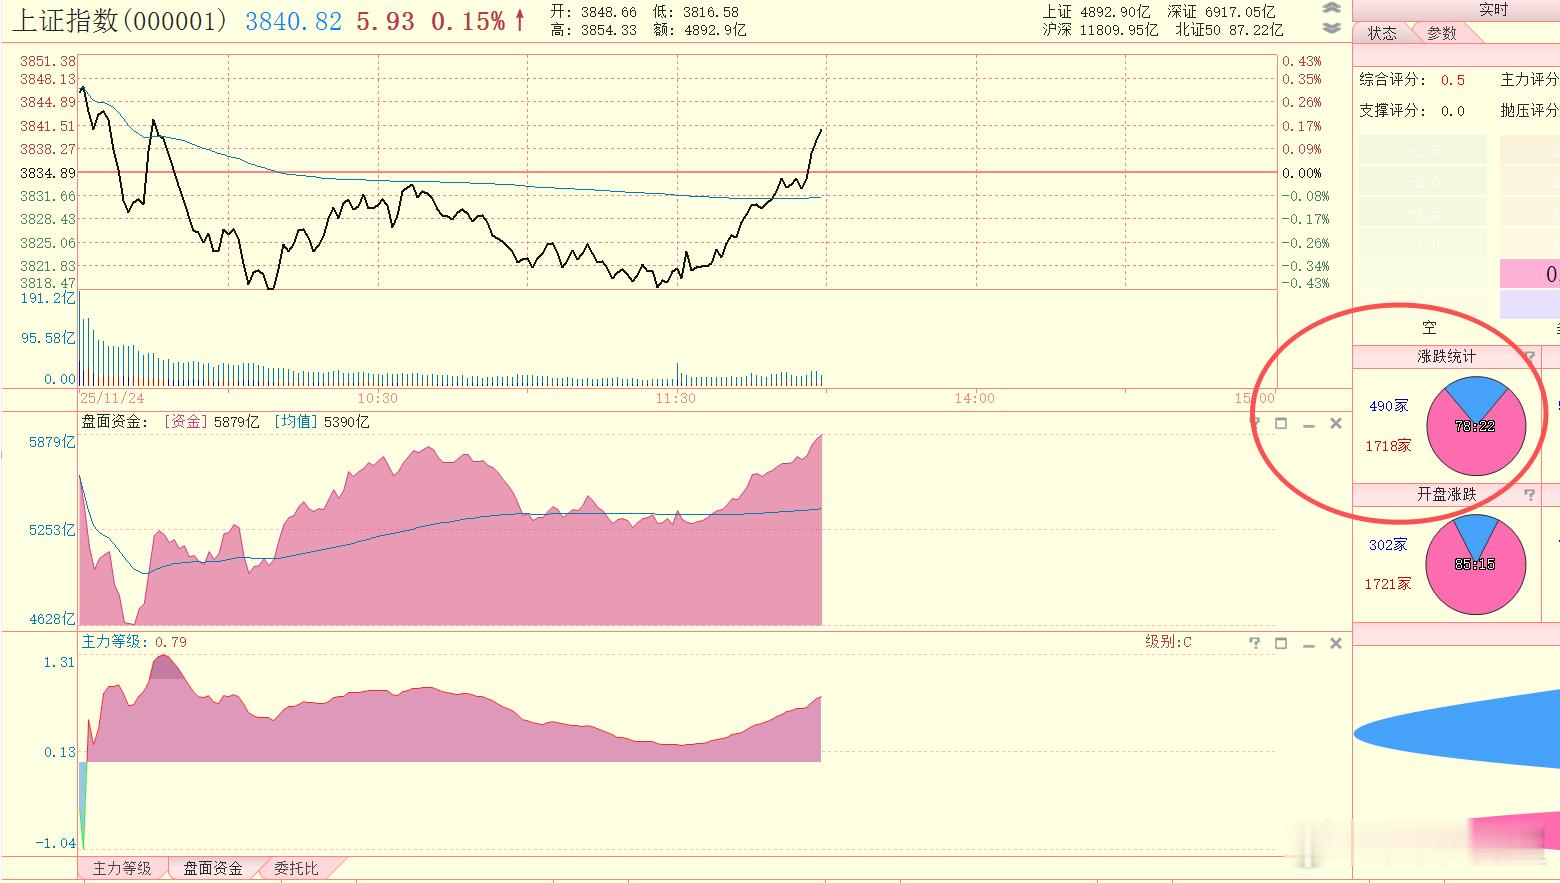
Task: Close the 主力等级 sub-chart panel
Action: [1335, 643]
